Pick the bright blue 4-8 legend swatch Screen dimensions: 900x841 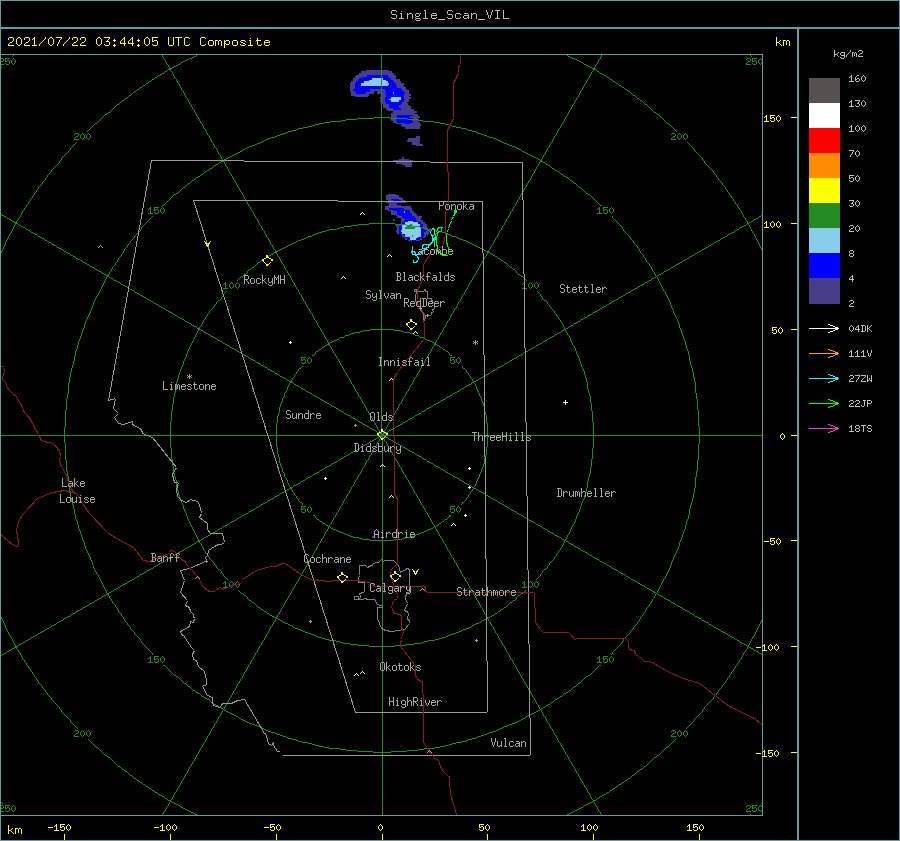click(824, 266)
